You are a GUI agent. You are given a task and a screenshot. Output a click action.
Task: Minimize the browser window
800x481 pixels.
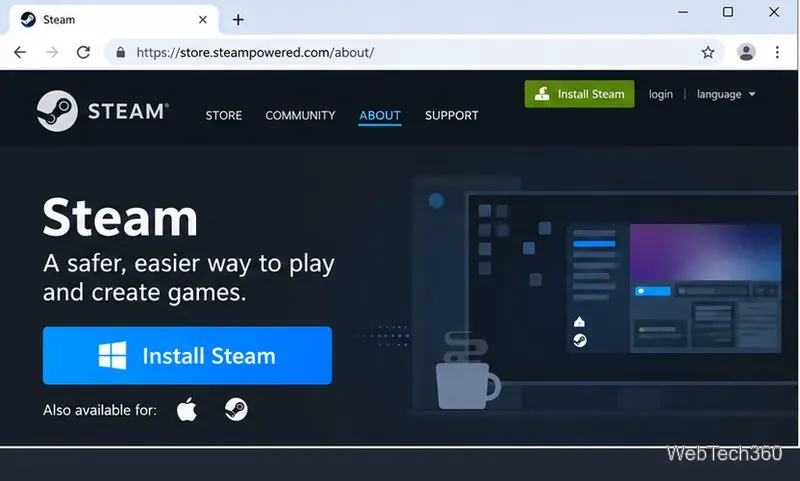(683, 12)
